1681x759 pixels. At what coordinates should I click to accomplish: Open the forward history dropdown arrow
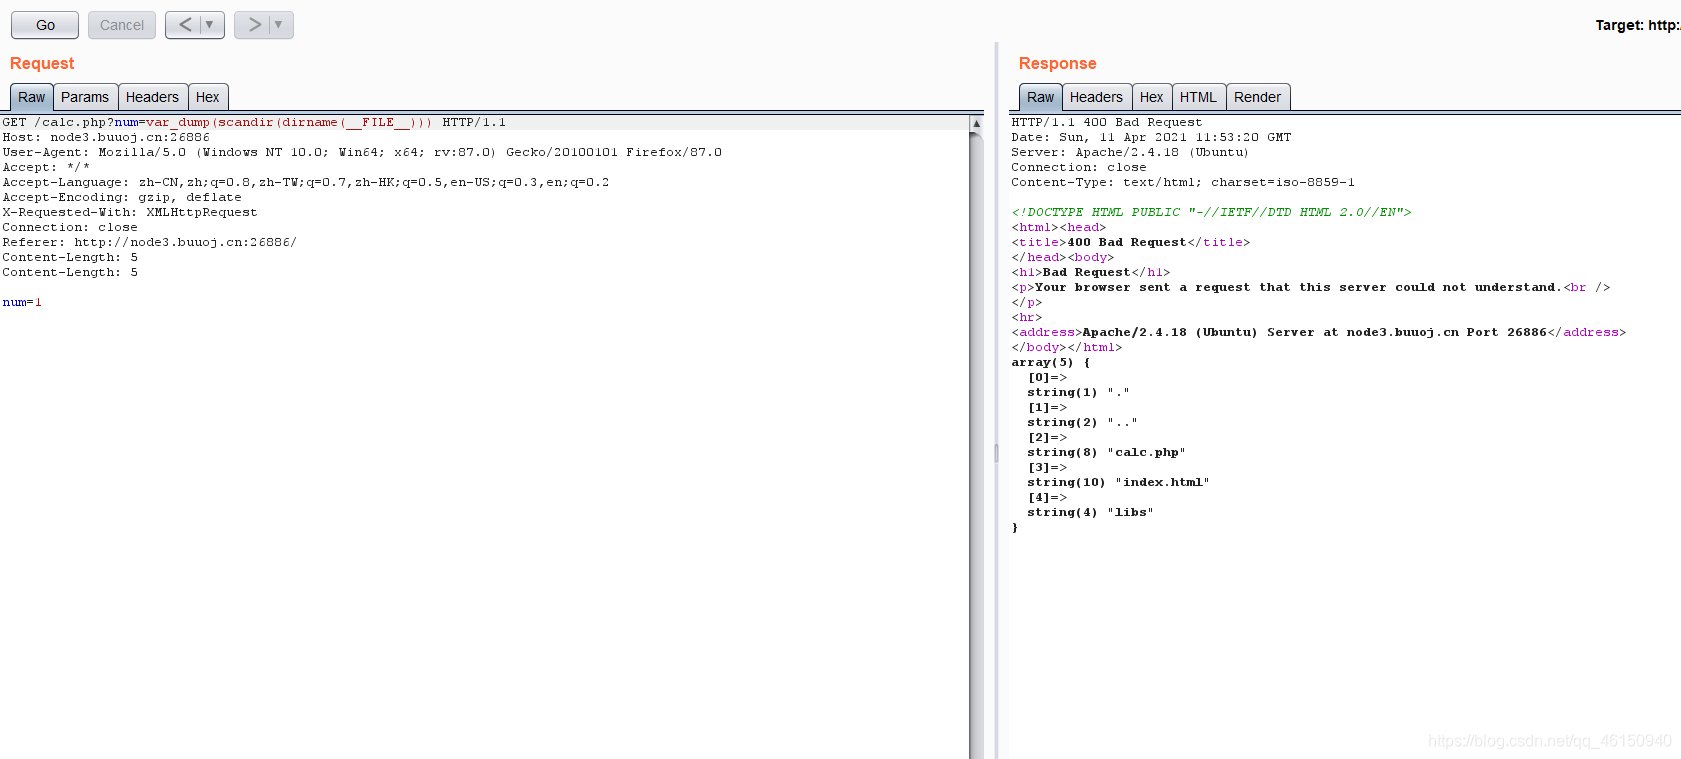pos(279,25)
